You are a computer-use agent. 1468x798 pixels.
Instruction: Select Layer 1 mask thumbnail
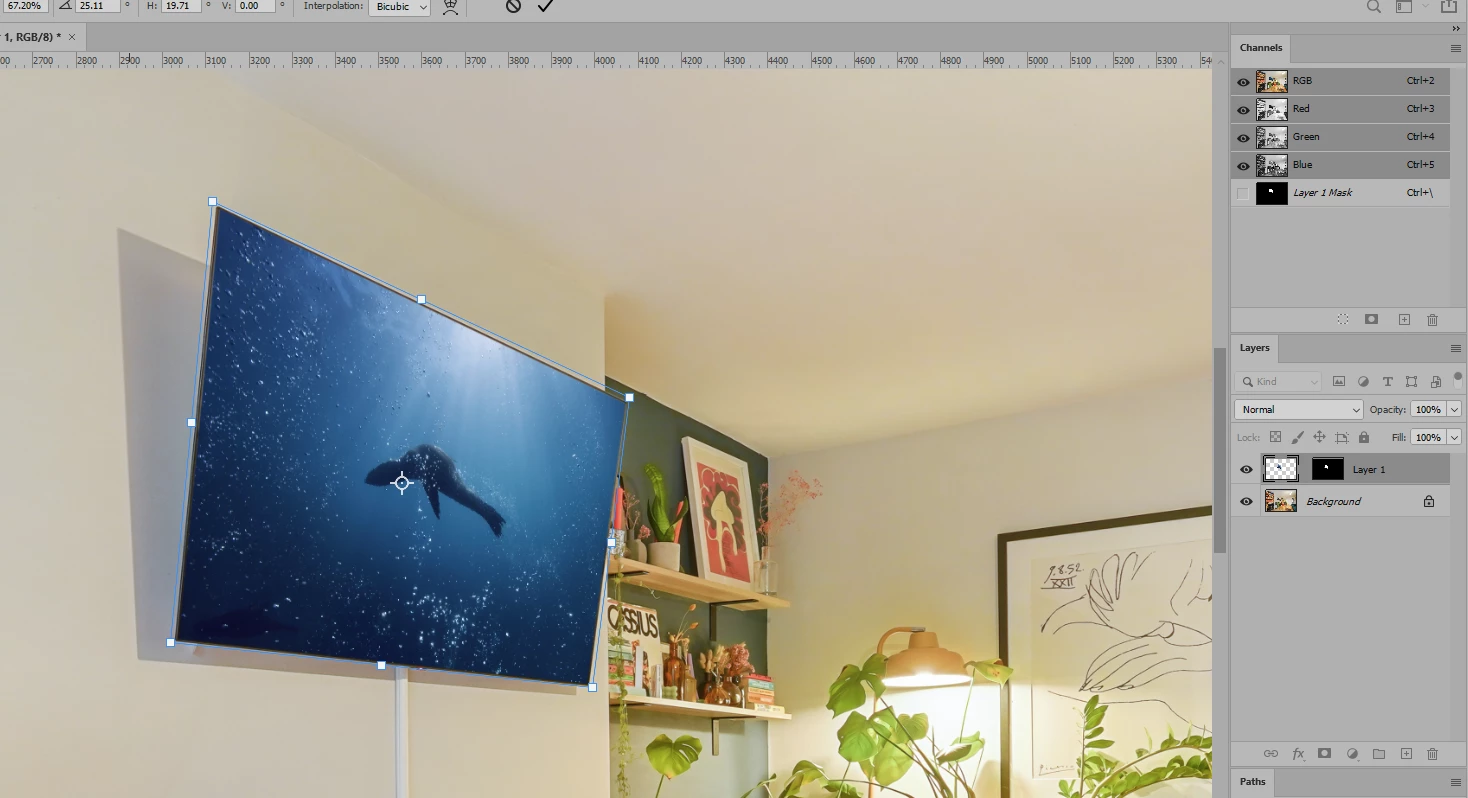pyautogui.click(x=1328, y=469)
